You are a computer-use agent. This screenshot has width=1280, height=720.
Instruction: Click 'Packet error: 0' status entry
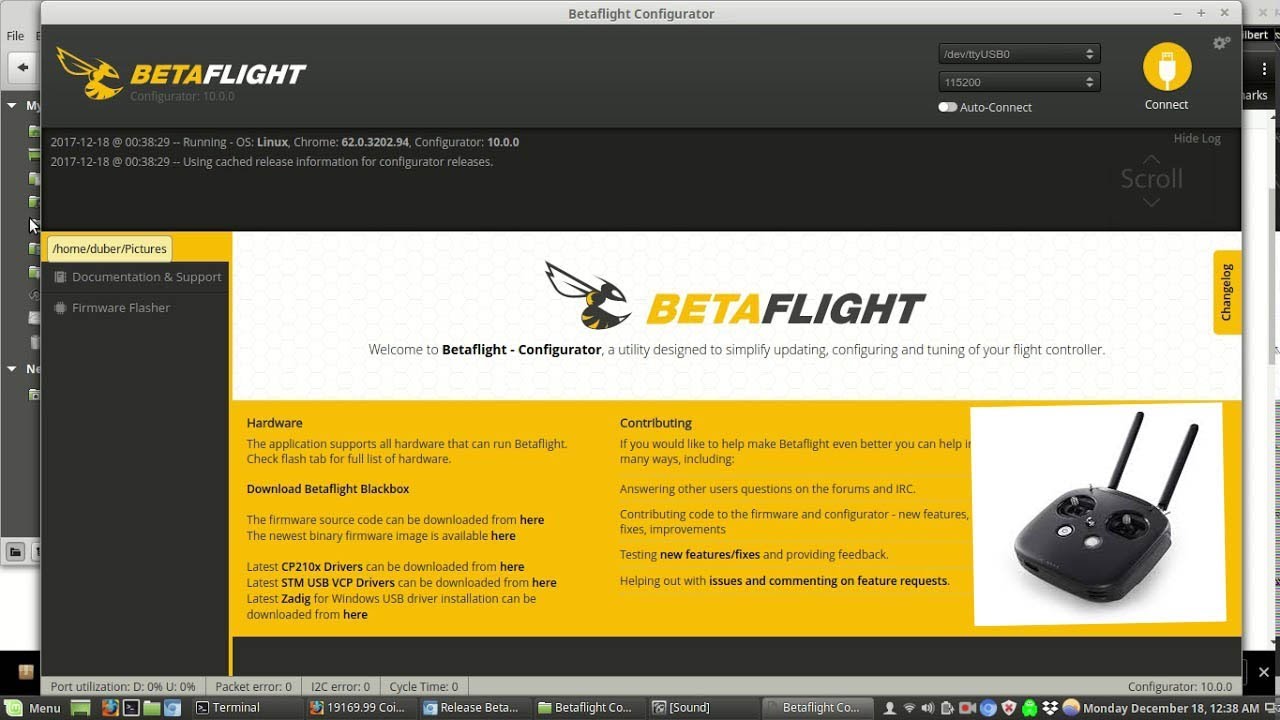[253, 687]
